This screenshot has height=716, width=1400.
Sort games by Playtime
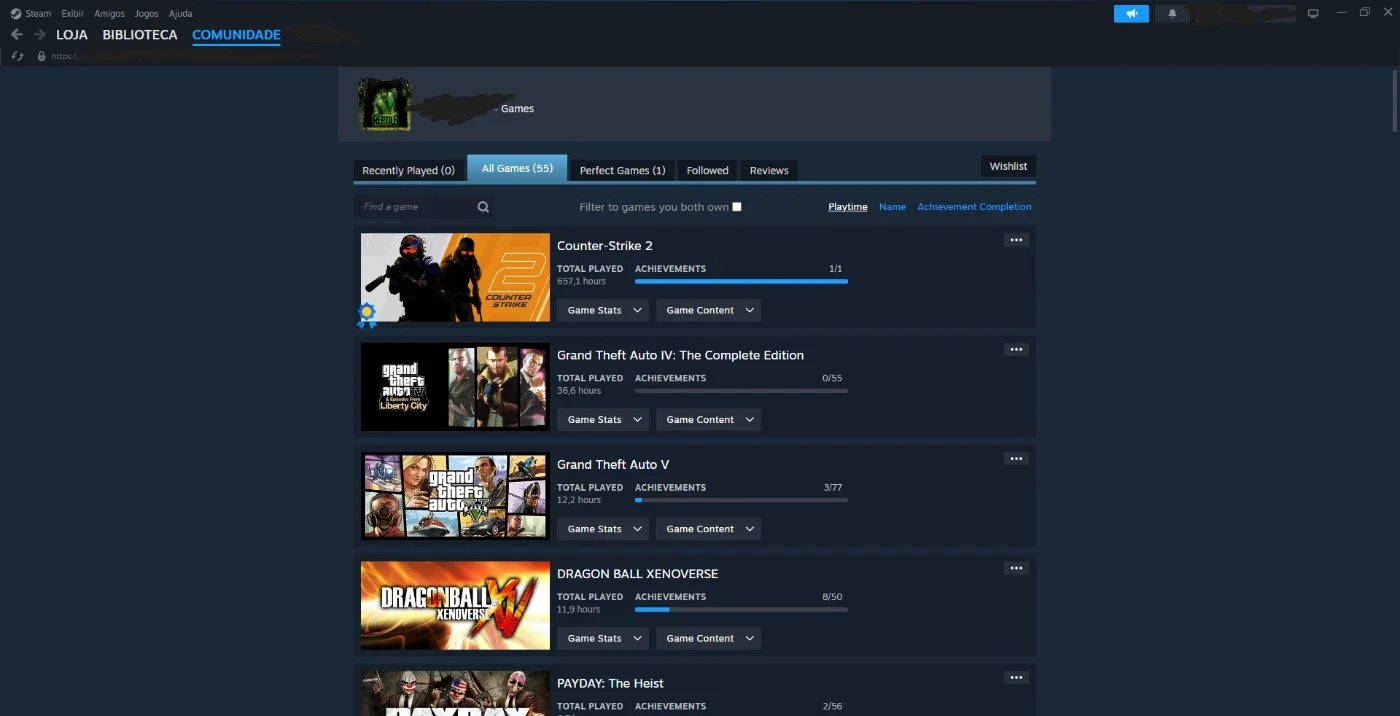(x=848, y=207)
